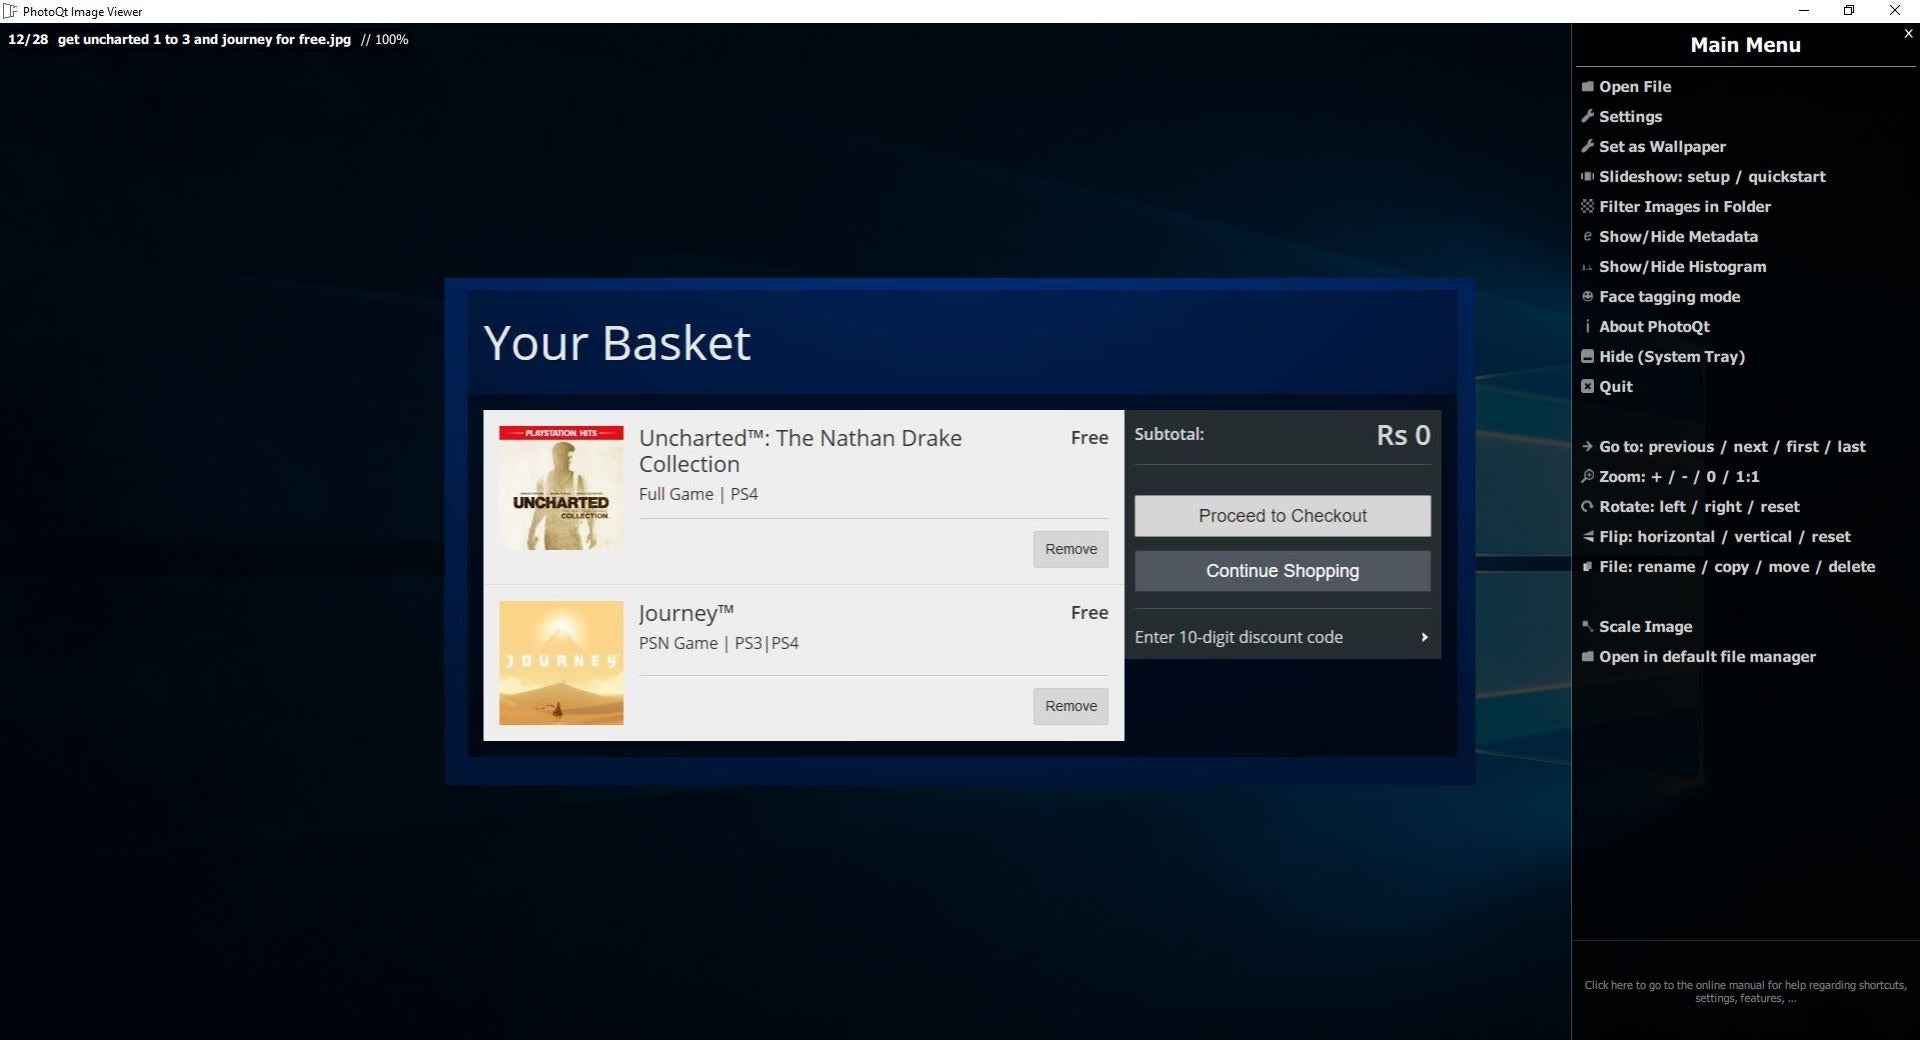This screenshot has height=1040, width=1920.
Task: Click the Quit icon in Main Menu
Action: [1587, 387]
